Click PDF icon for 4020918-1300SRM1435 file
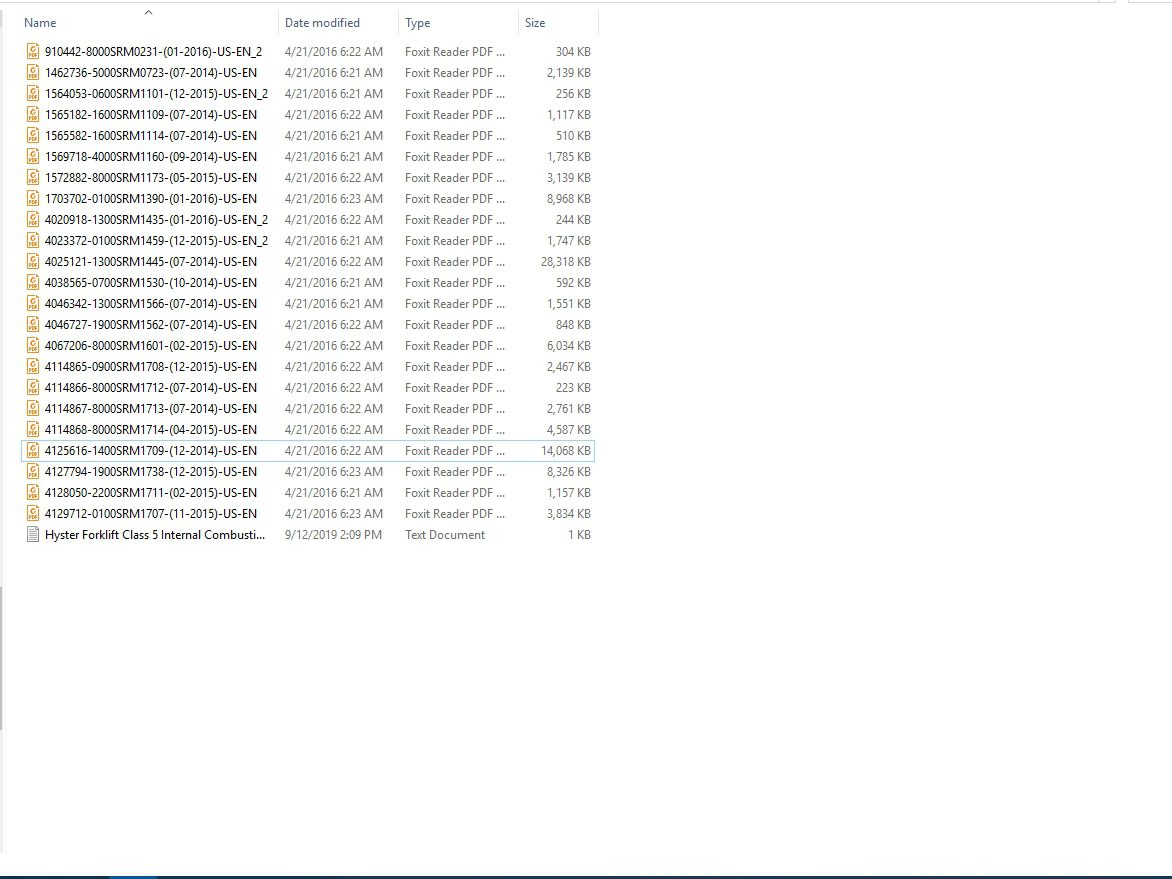 [x=33, y=219]
